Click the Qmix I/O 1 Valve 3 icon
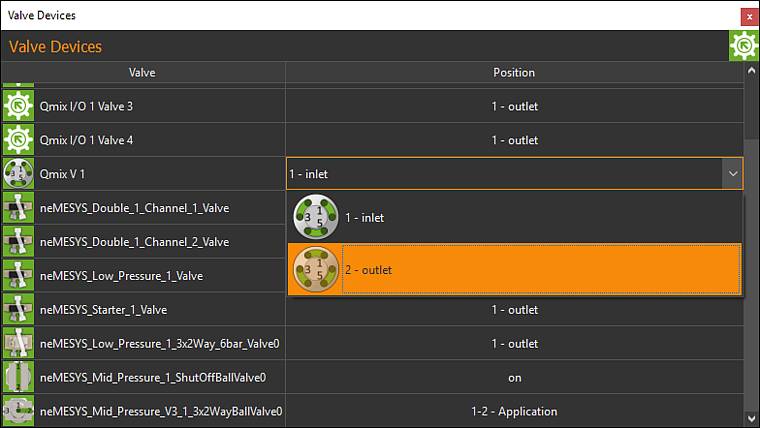 click(x=18, y=106)
